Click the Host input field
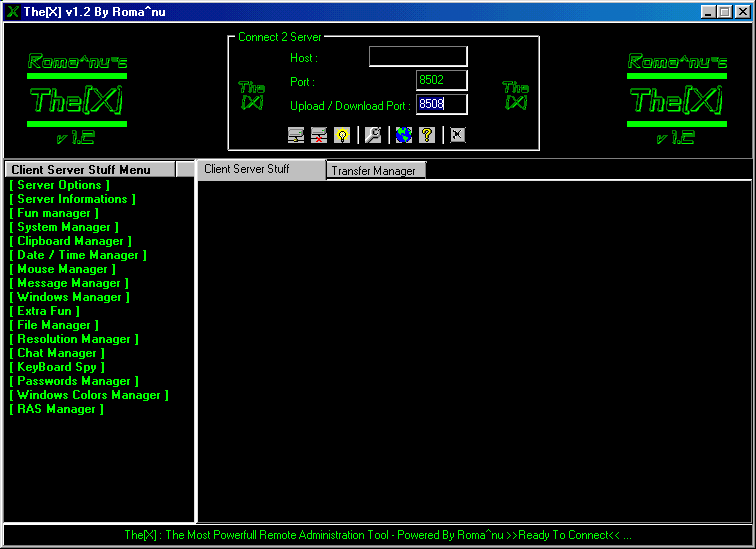This screenshot has width=756, height=549. pyautogui.click(x=417, y=57)
